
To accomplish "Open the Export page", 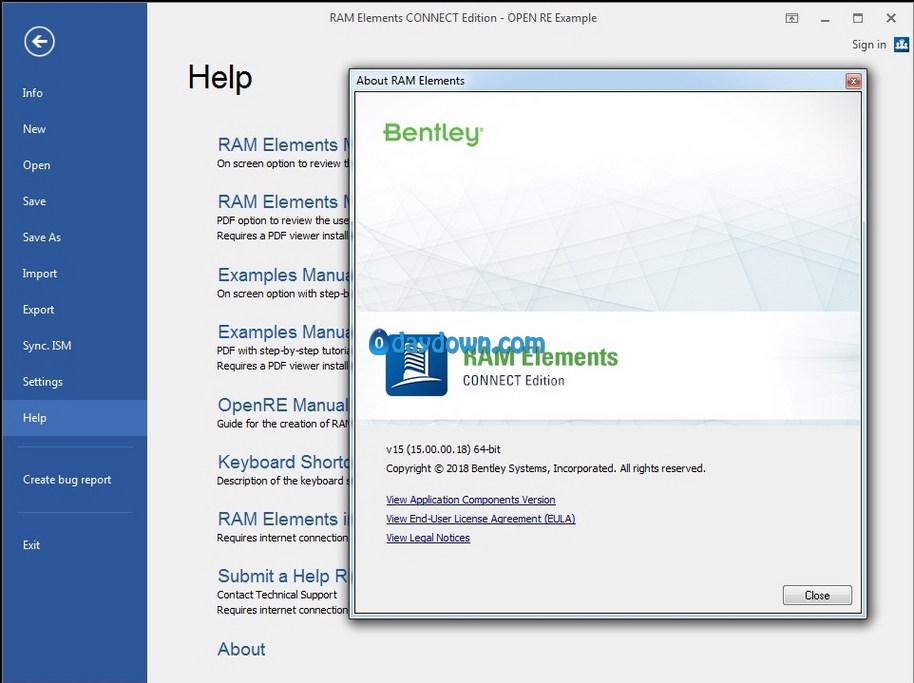I will coord(38,309).
